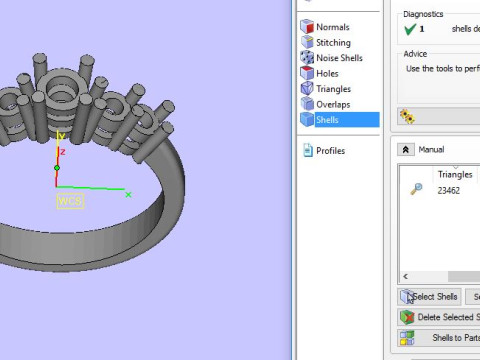Click the Delete Selected button

pyautogui.click(x=439, y=317)
